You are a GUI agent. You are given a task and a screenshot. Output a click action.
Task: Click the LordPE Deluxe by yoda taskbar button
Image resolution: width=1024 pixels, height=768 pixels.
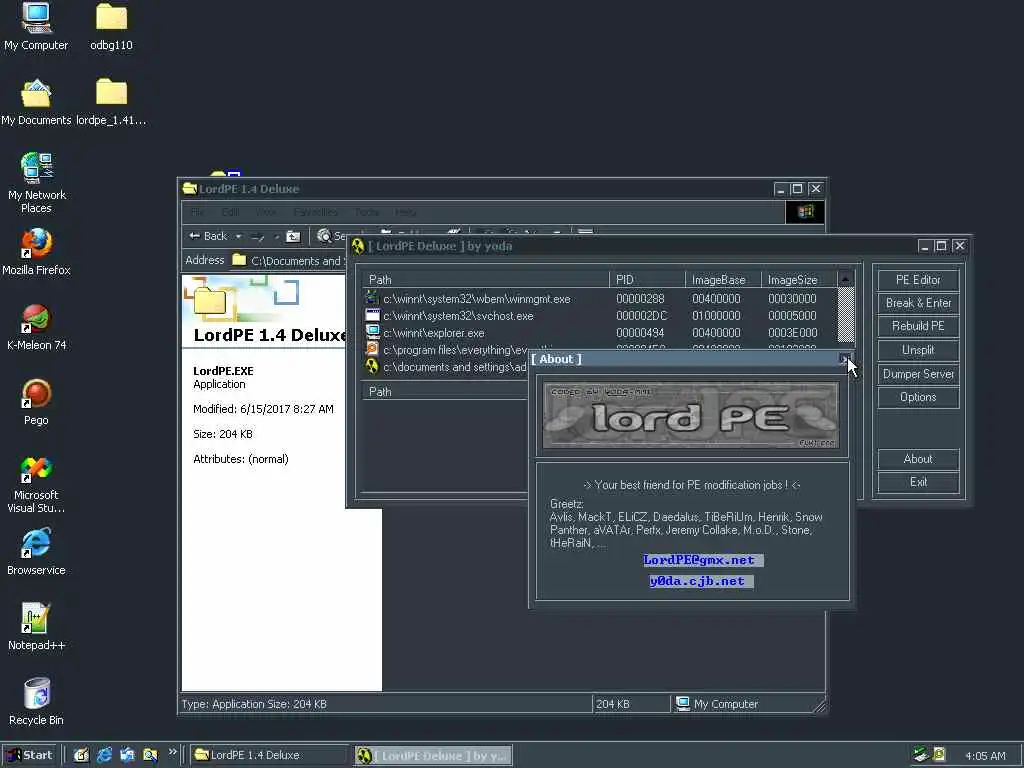434,756
